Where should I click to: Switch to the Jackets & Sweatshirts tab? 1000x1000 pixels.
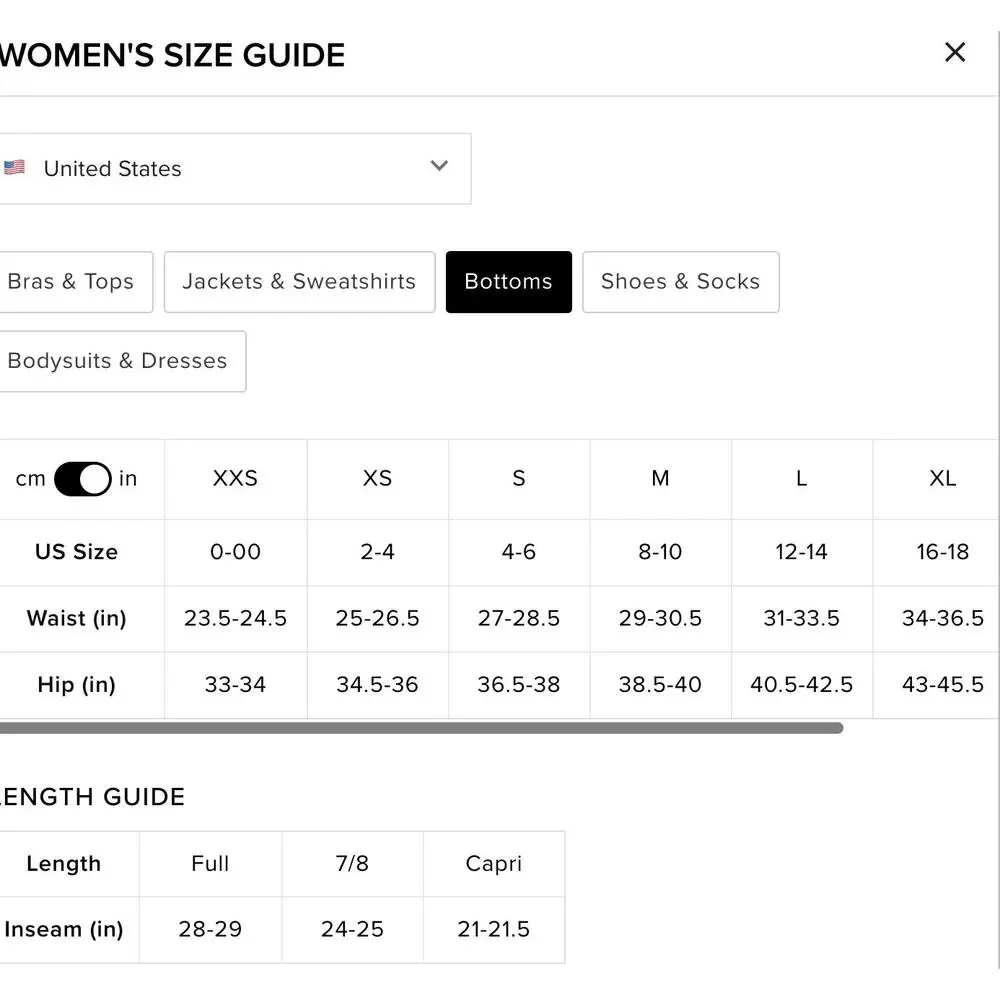[300, 282]
